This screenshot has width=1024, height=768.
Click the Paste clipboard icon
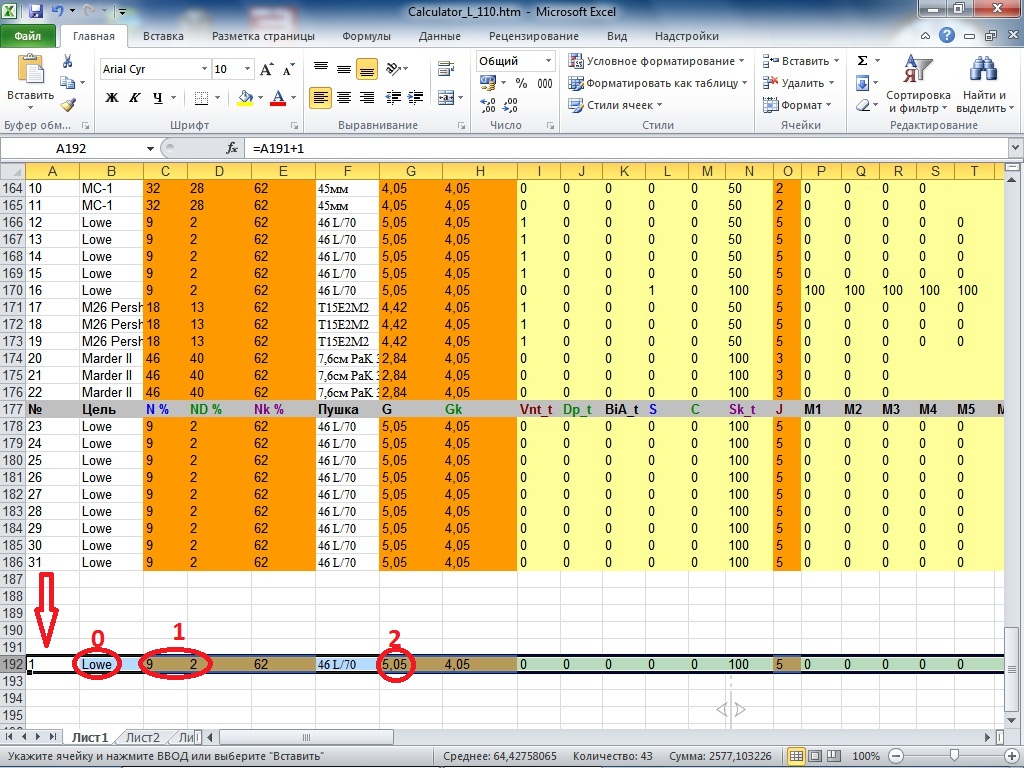click(30, 70)
